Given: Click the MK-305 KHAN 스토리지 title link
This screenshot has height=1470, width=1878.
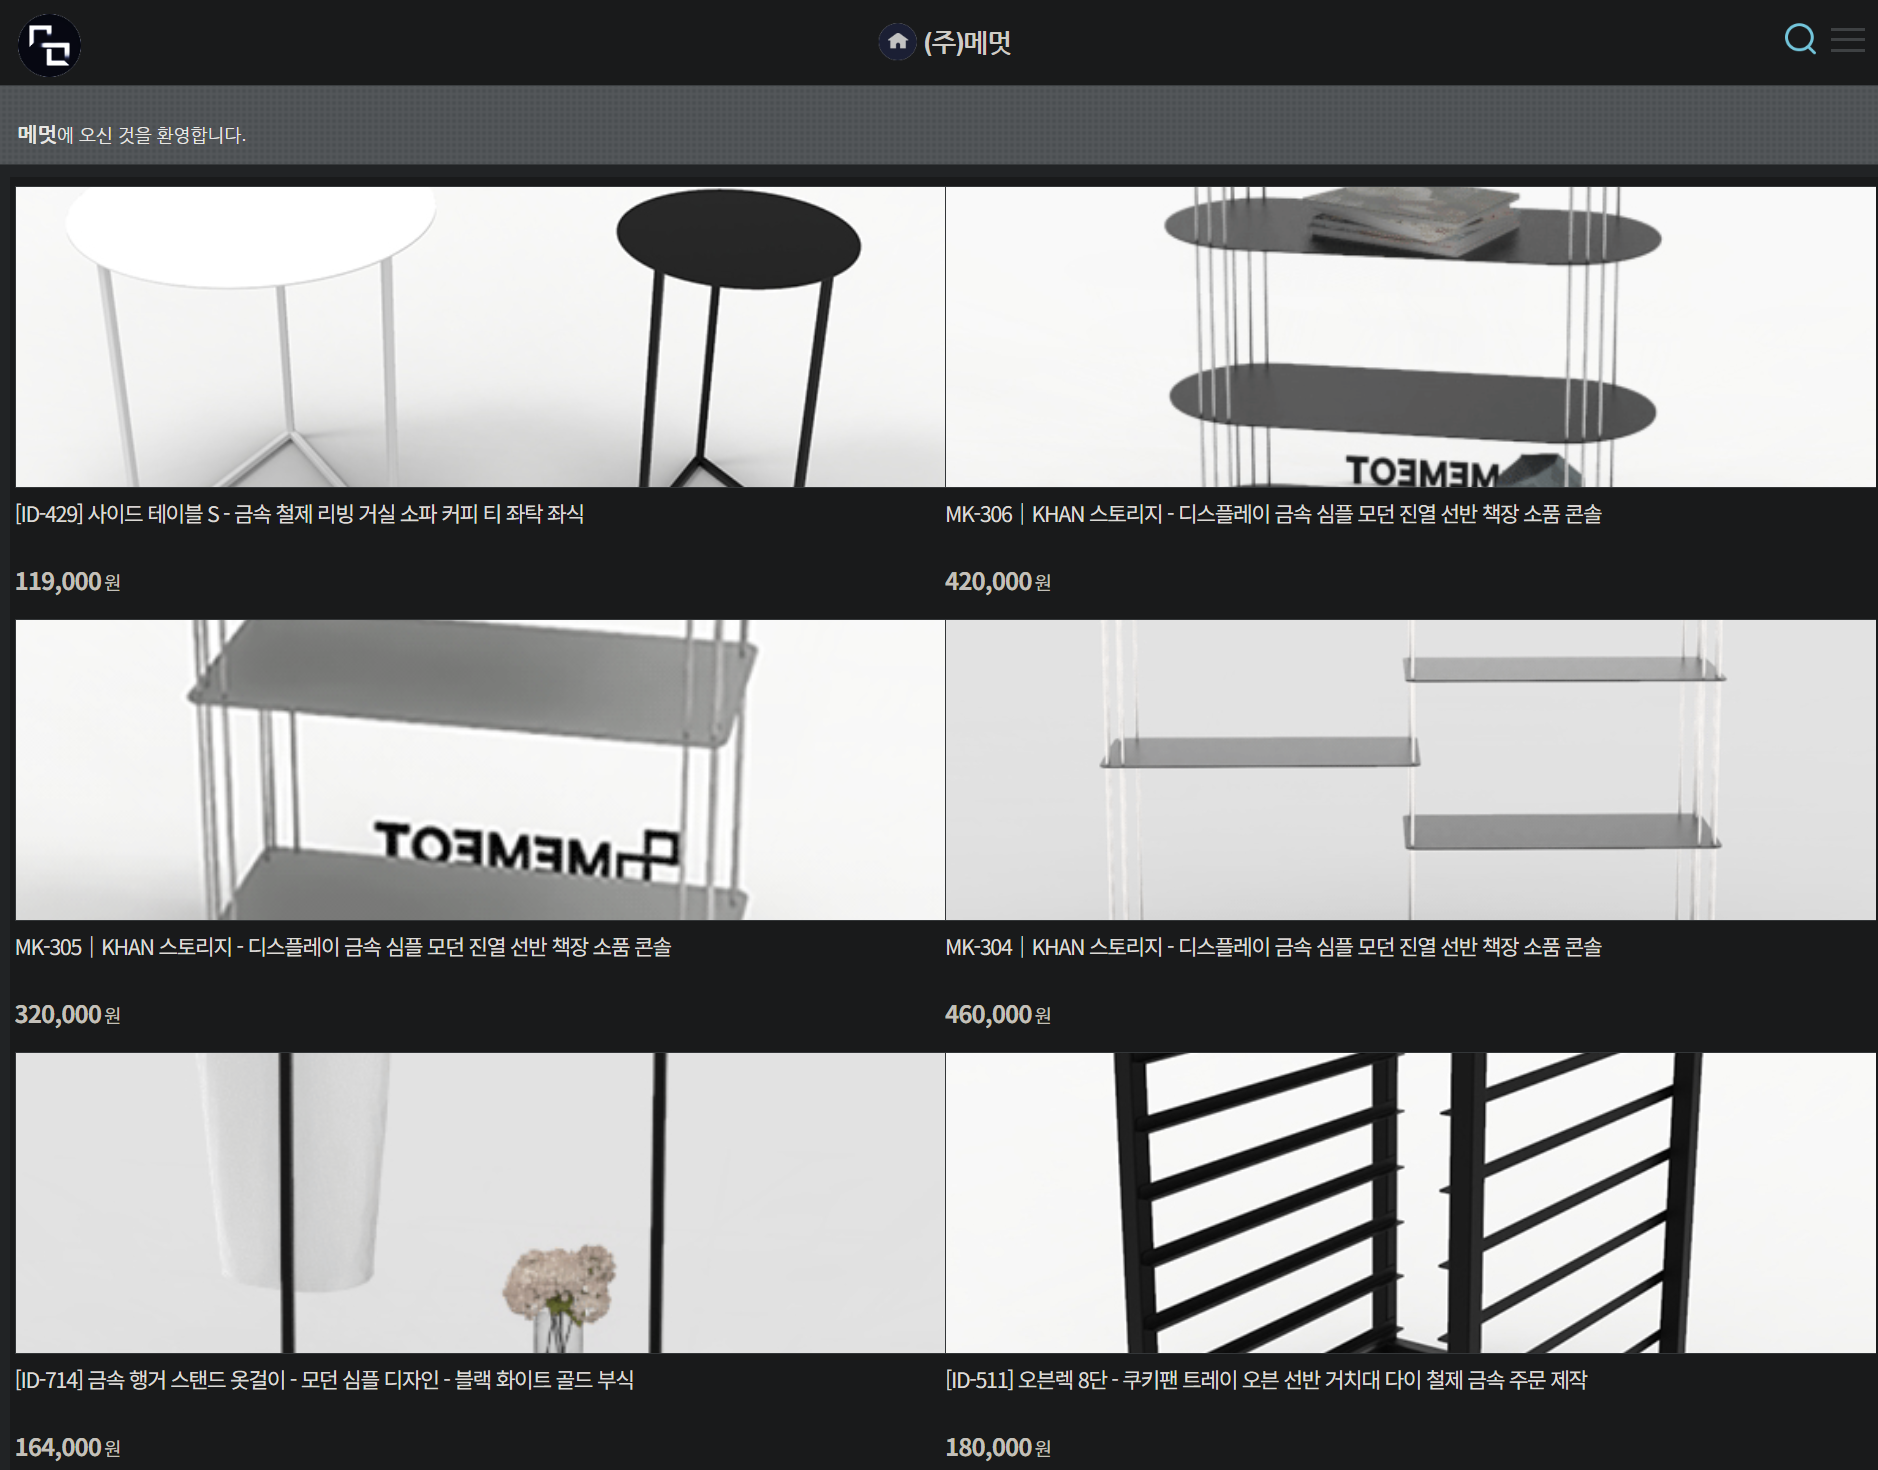Looking at the screenshot, I should coord(343,947).
